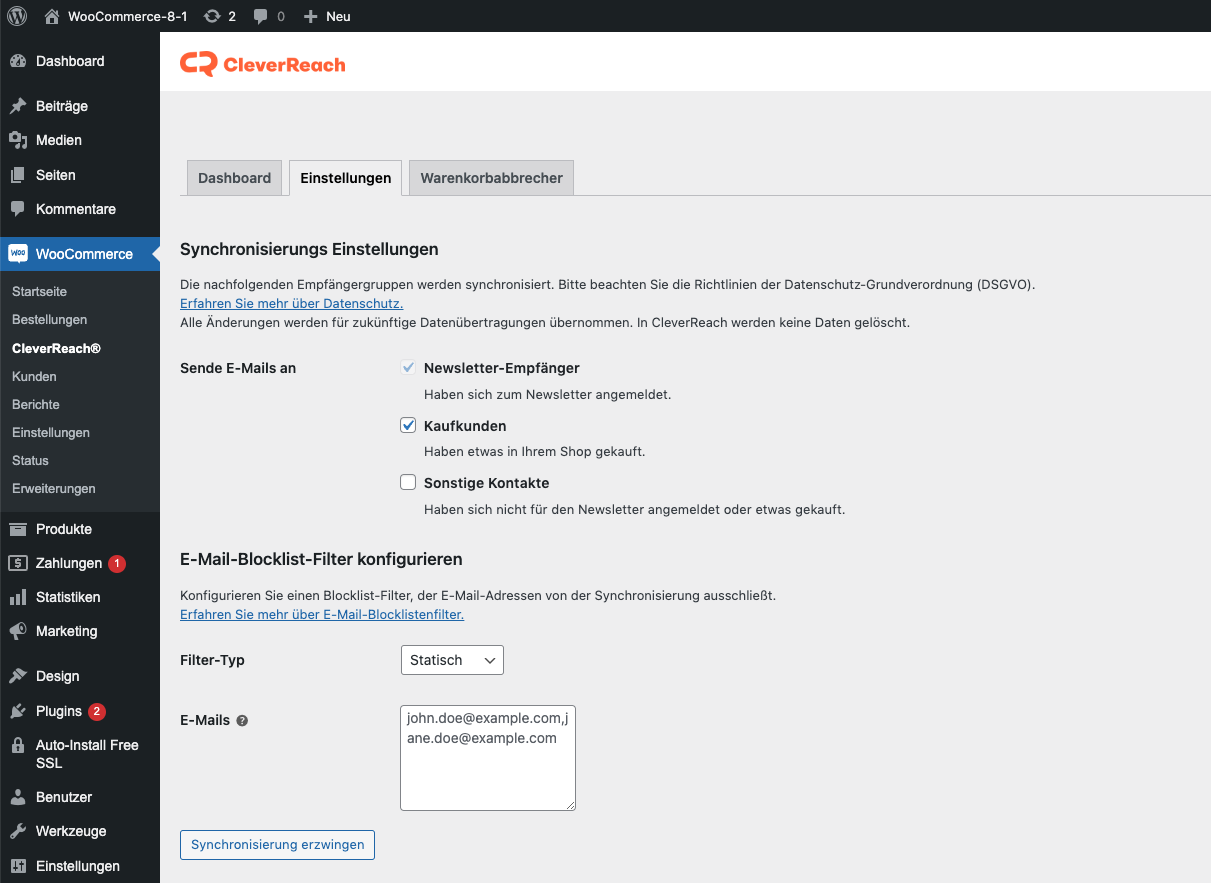Click the Plugins plug icon in sidebar
1211x883 pixels.
click(x=18, y=711)
